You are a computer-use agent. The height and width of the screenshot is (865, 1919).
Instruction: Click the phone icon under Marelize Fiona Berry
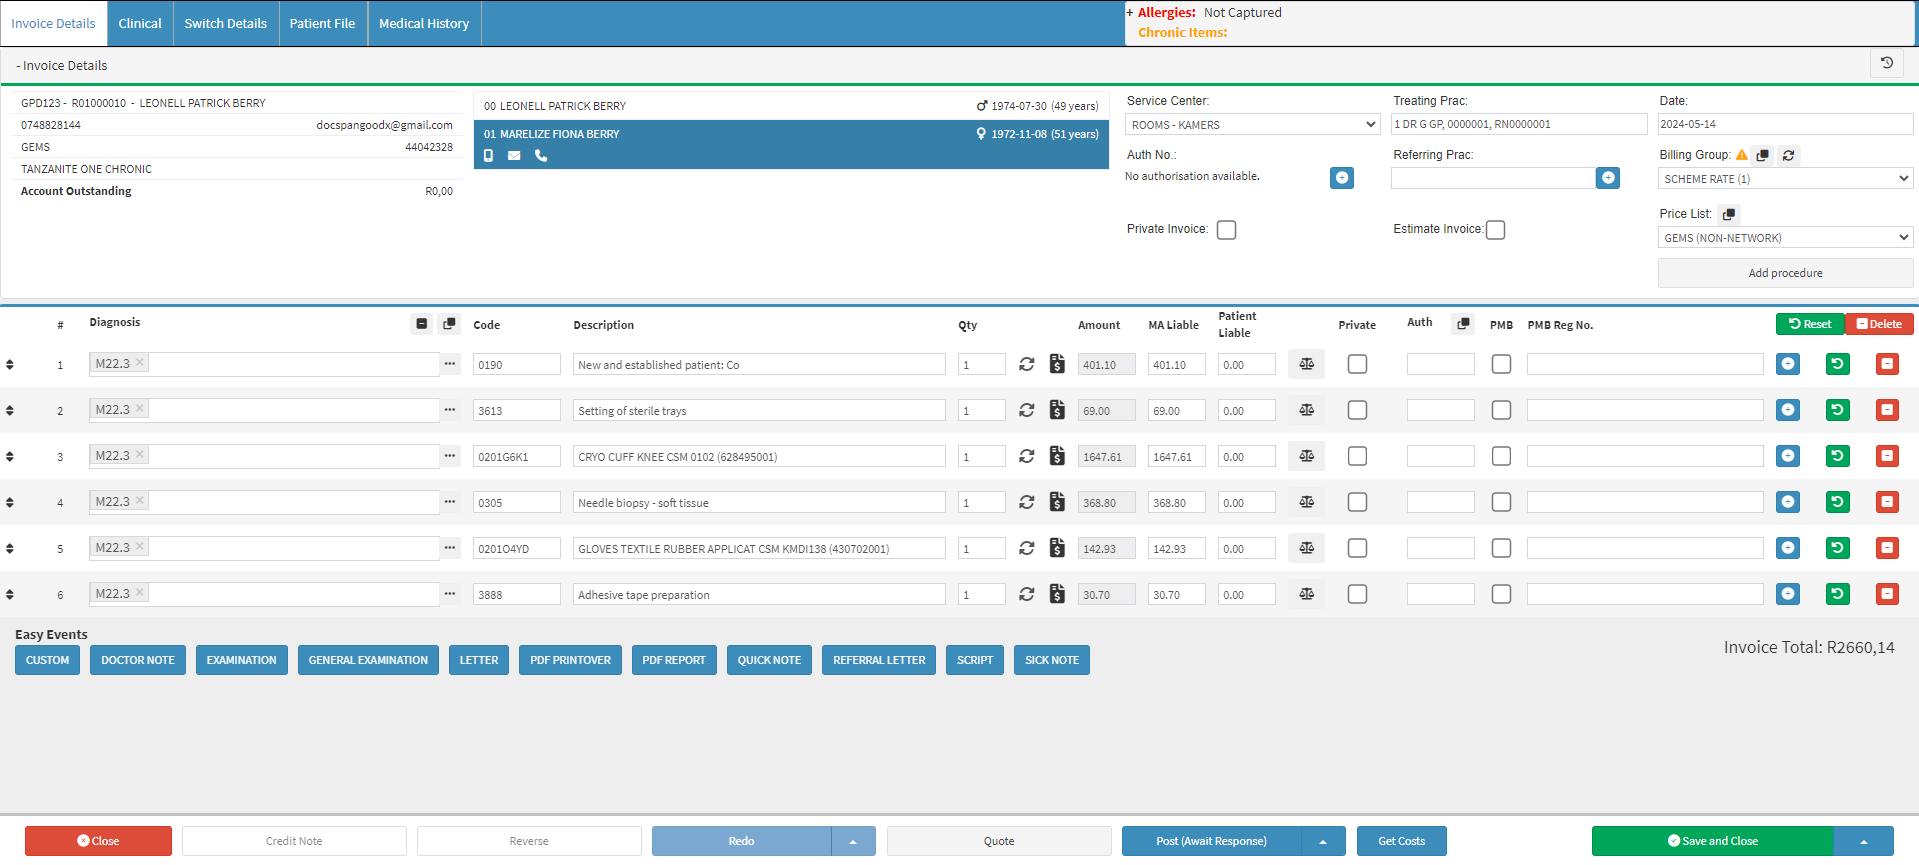tap(541, 156)
